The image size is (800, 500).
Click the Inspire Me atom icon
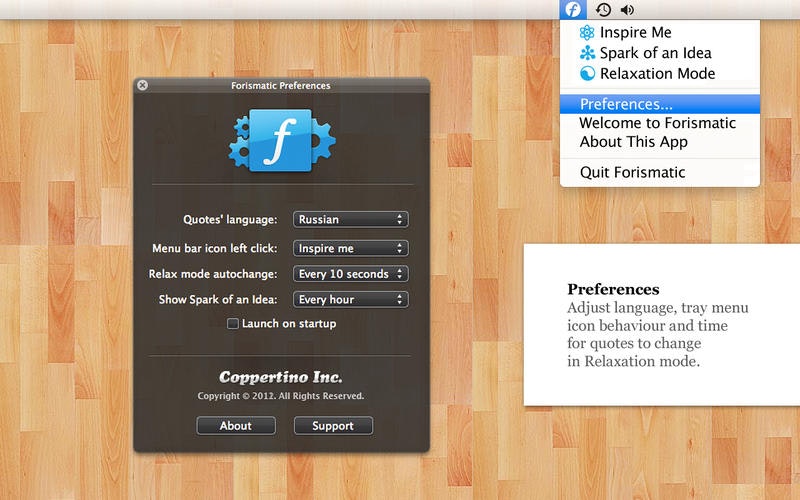(x=587, y=33)
